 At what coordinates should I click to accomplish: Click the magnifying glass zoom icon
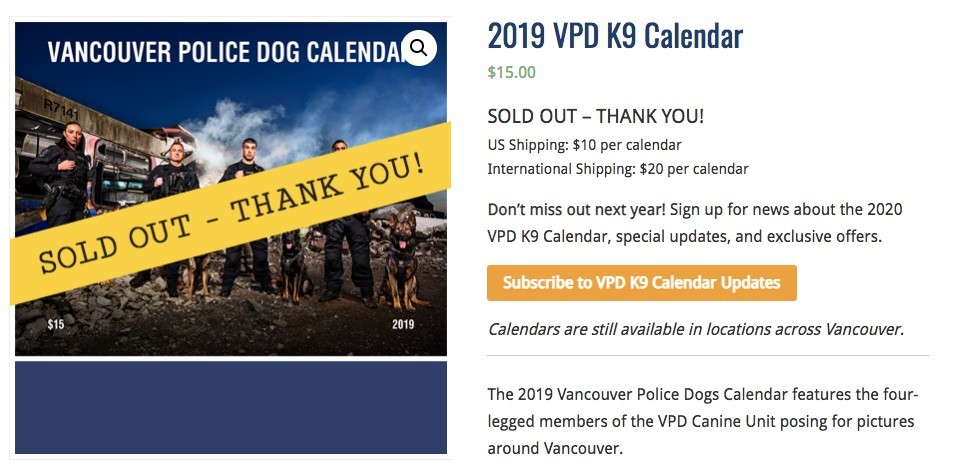click(419, 47)
